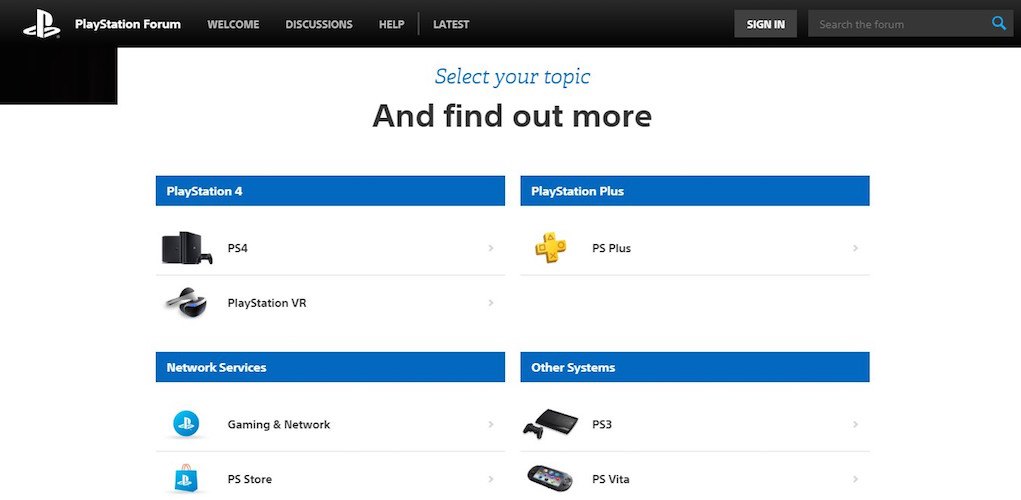Go to the Latest page

pyautogui.click(x=451, y=24)
